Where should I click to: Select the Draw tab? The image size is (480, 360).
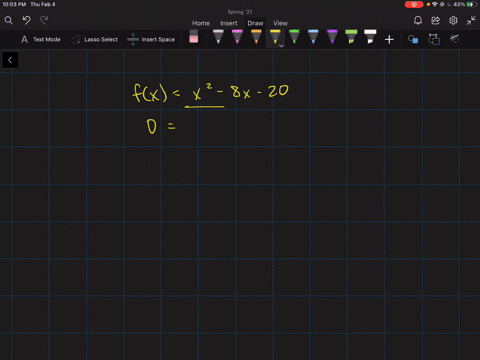tap(255, 23)
